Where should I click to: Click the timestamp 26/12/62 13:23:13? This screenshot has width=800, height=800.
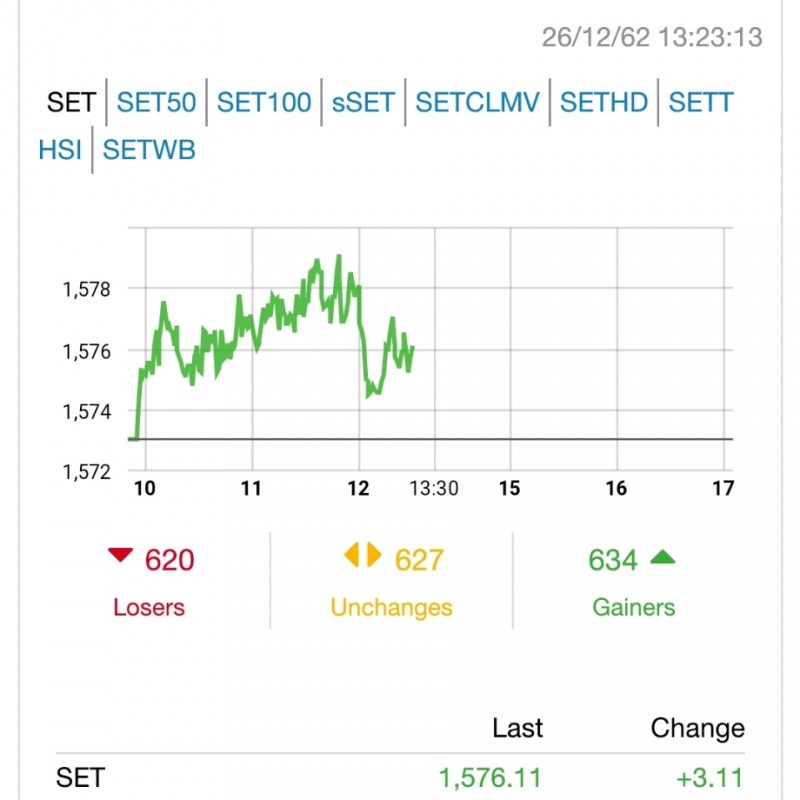(652, 37)
